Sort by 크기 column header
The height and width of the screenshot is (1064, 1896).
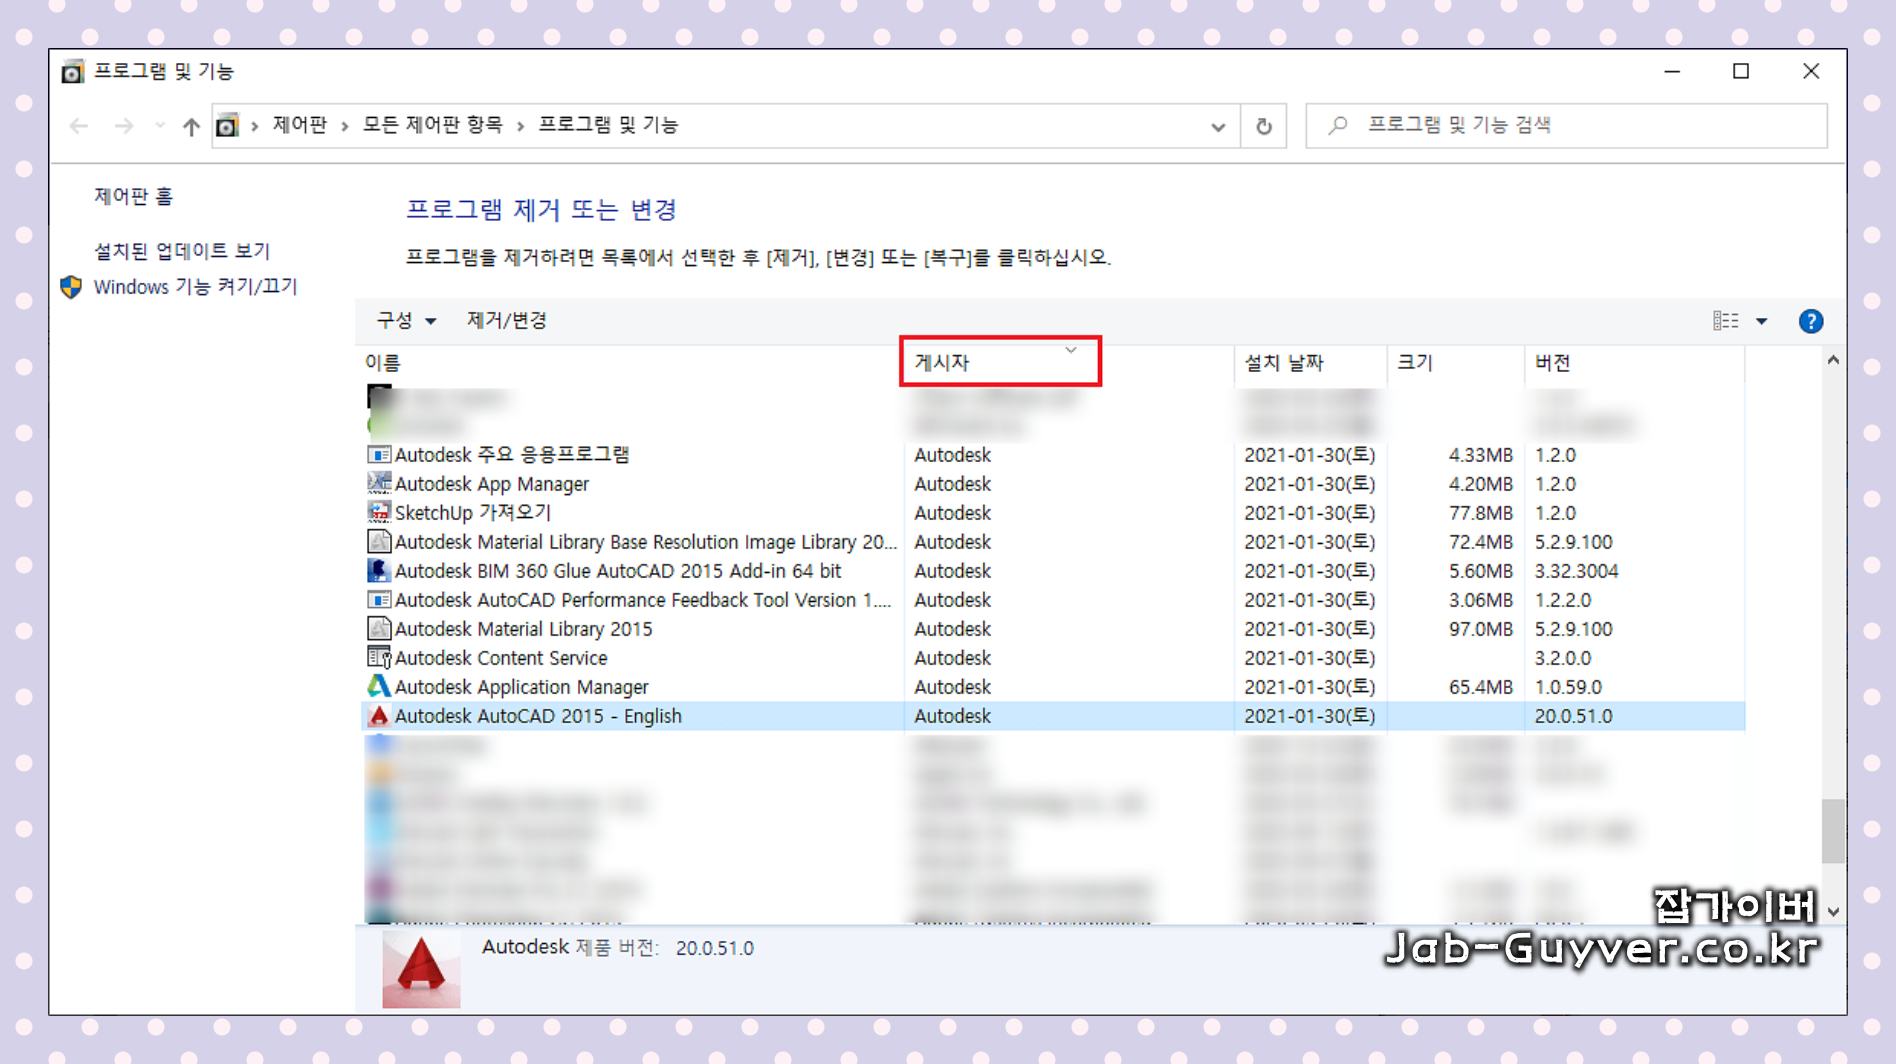1456,363
